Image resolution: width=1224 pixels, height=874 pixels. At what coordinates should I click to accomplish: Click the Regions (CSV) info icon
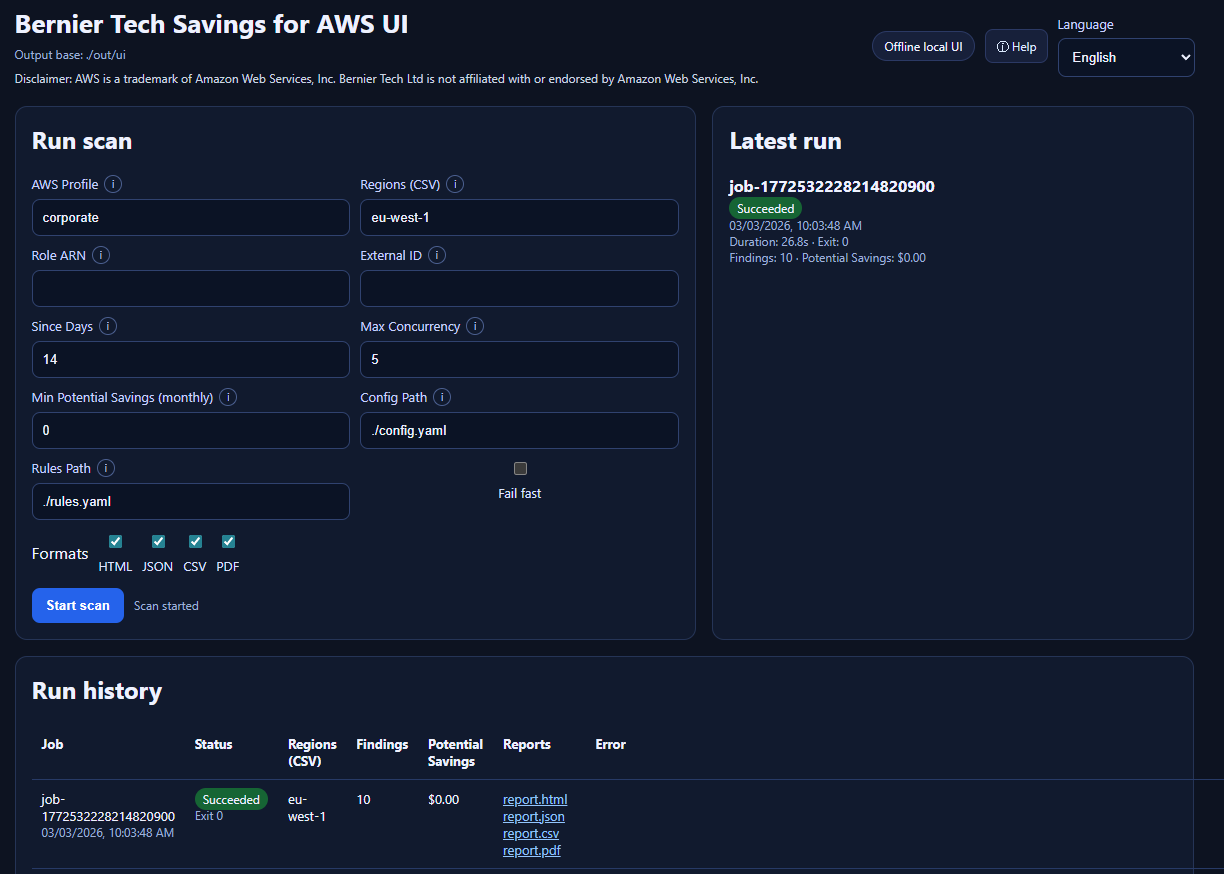[455, 184]
